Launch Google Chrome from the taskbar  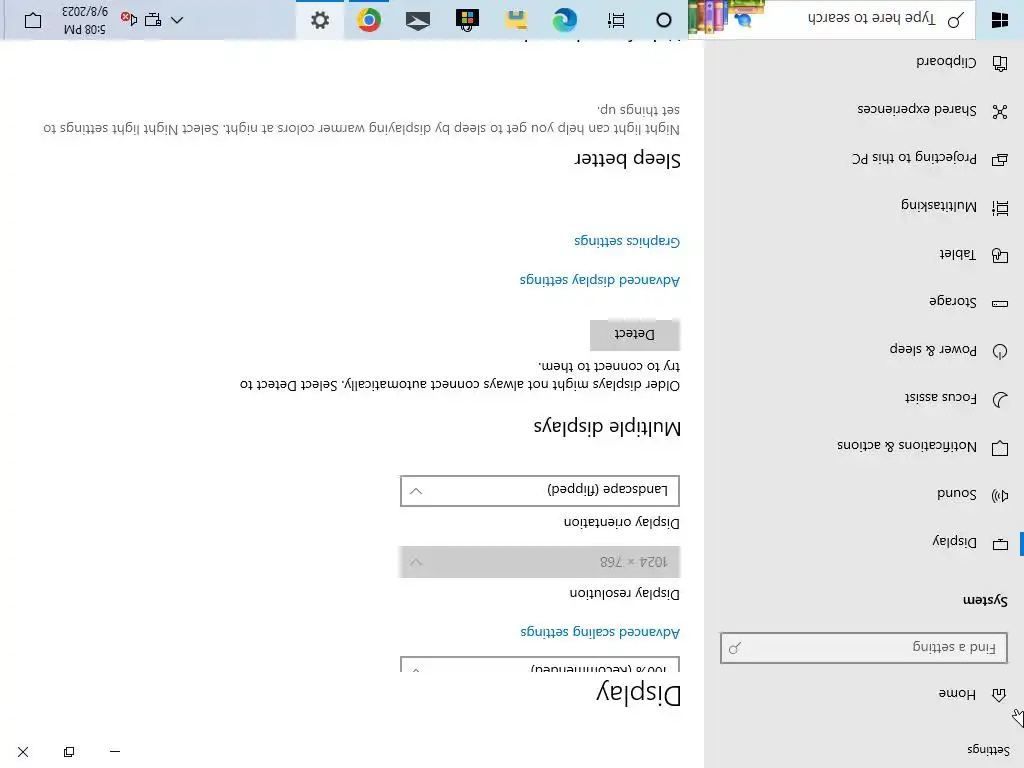pos(369,20)
